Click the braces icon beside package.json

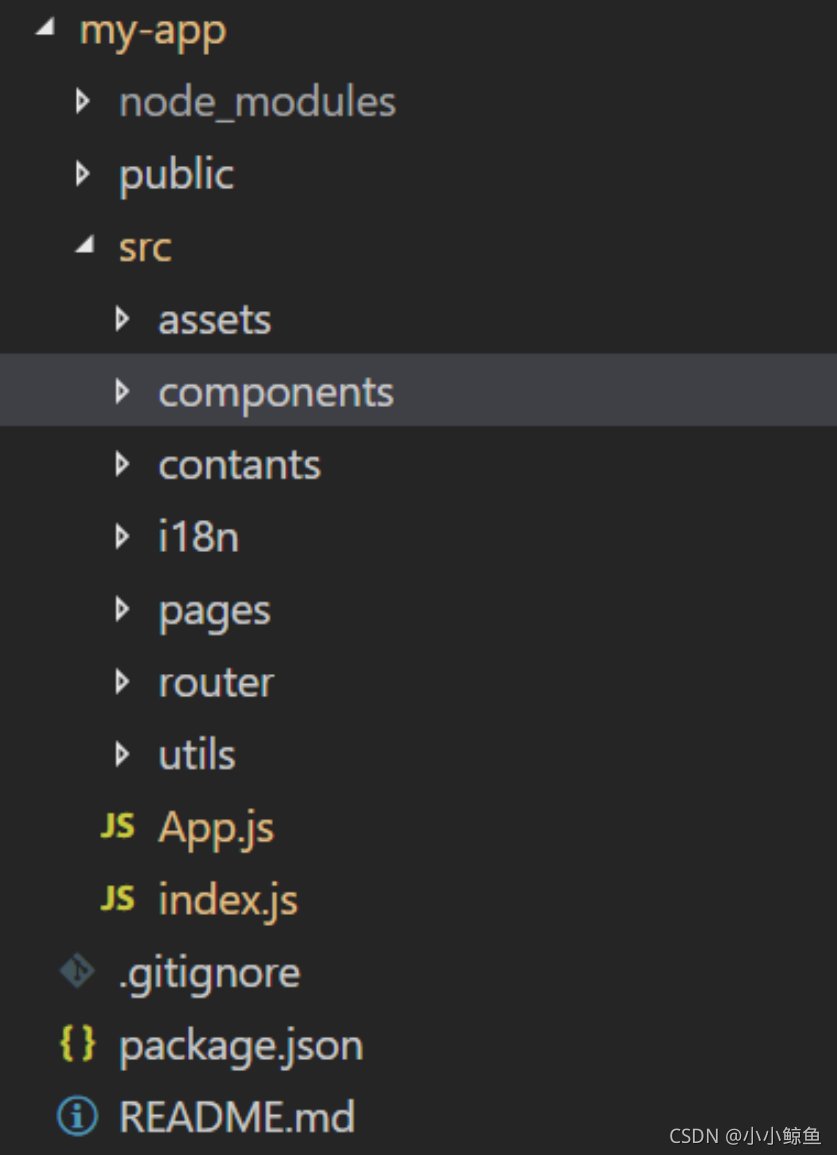(77, 1044)
